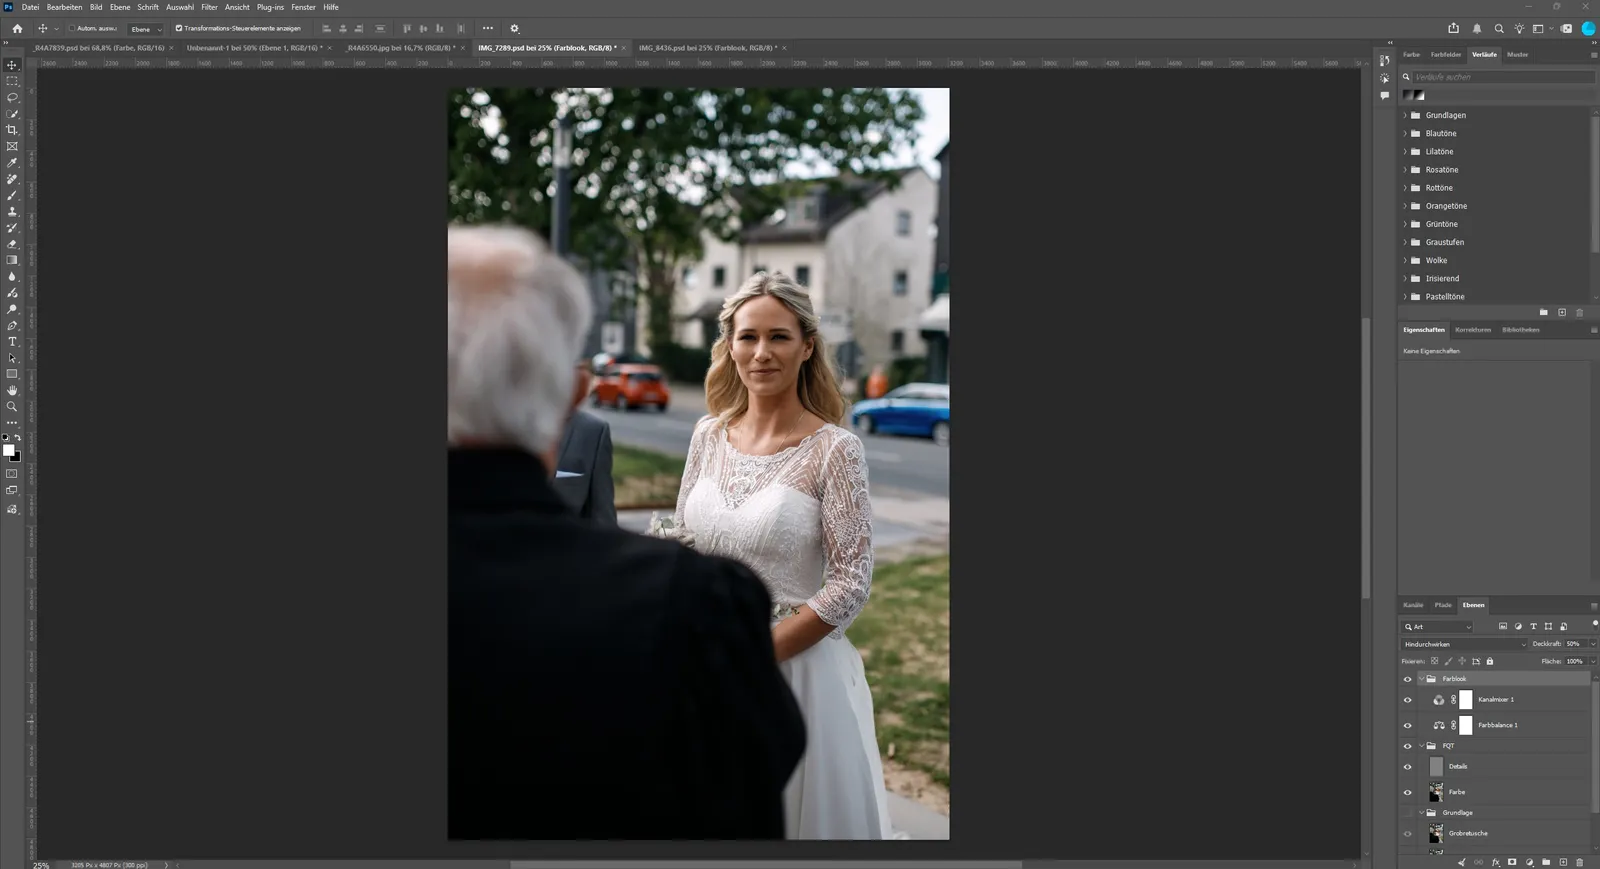Expand the Blautöne gradient folder
Image resolution: width=1600 pixels, height=869 pixels.
tap(1405, 134)
